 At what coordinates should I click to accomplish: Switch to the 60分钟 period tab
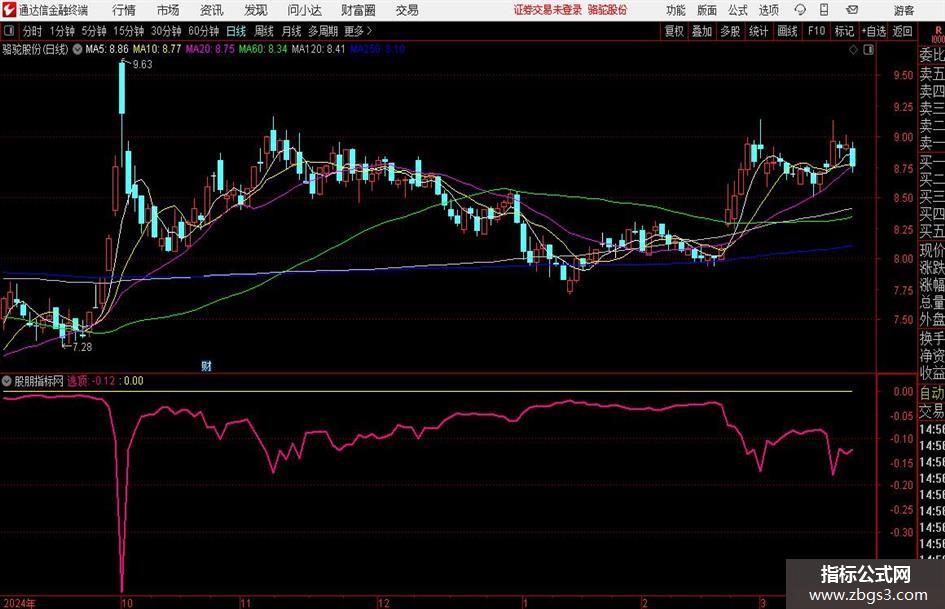tap(203, 31)
